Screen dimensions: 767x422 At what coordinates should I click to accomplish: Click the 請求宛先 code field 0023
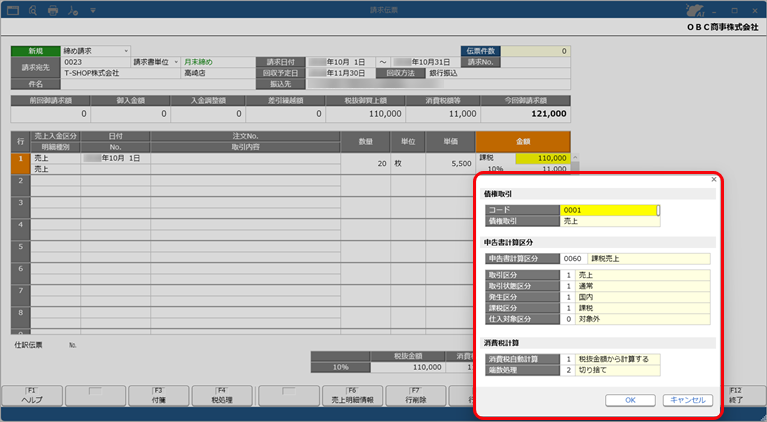pos(96,62)
